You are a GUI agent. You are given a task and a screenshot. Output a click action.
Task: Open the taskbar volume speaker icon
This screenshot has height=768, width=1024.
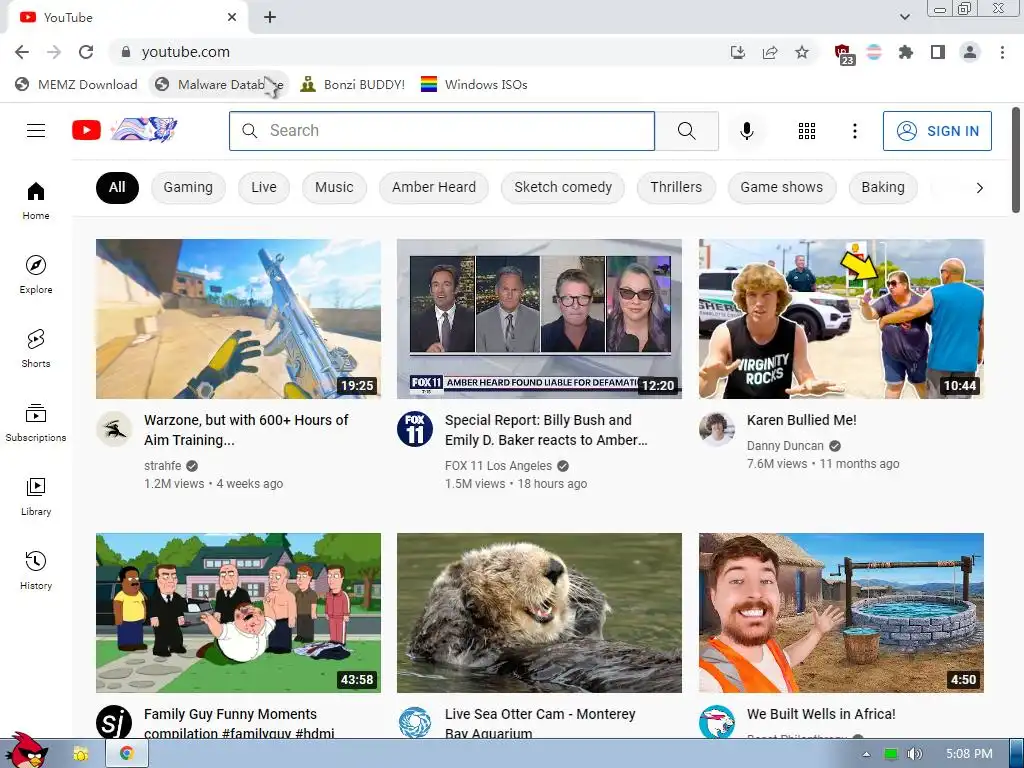click(915, 754)
